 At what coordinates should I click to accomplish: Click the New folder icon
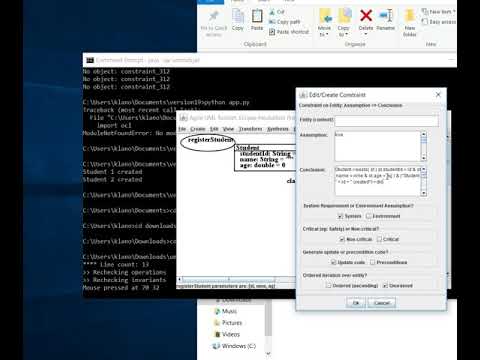click(410, 15)
